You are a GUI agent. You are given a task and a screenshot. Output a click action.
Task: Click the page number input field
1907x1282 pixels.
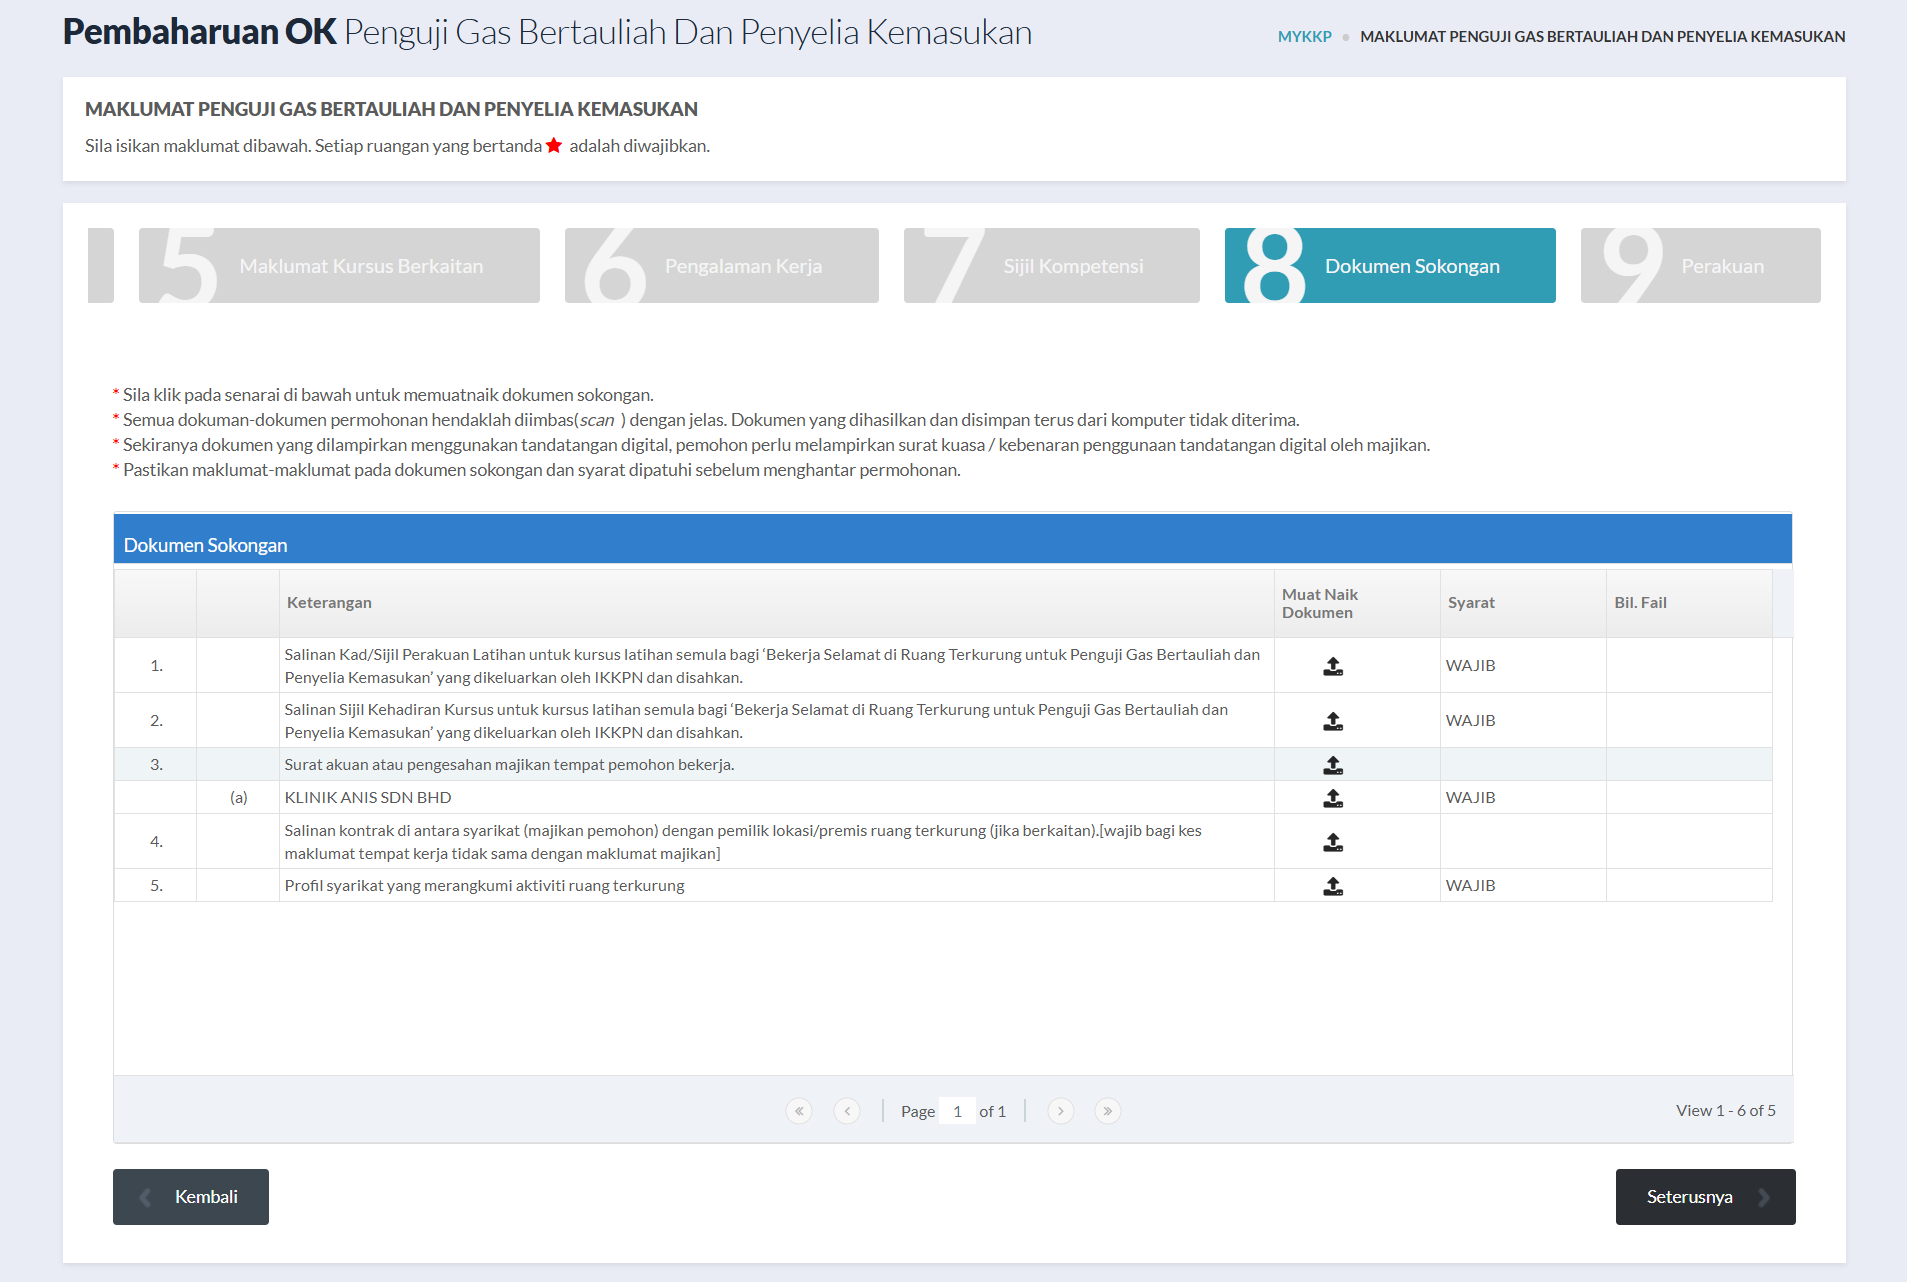[x=957, y=1111]
